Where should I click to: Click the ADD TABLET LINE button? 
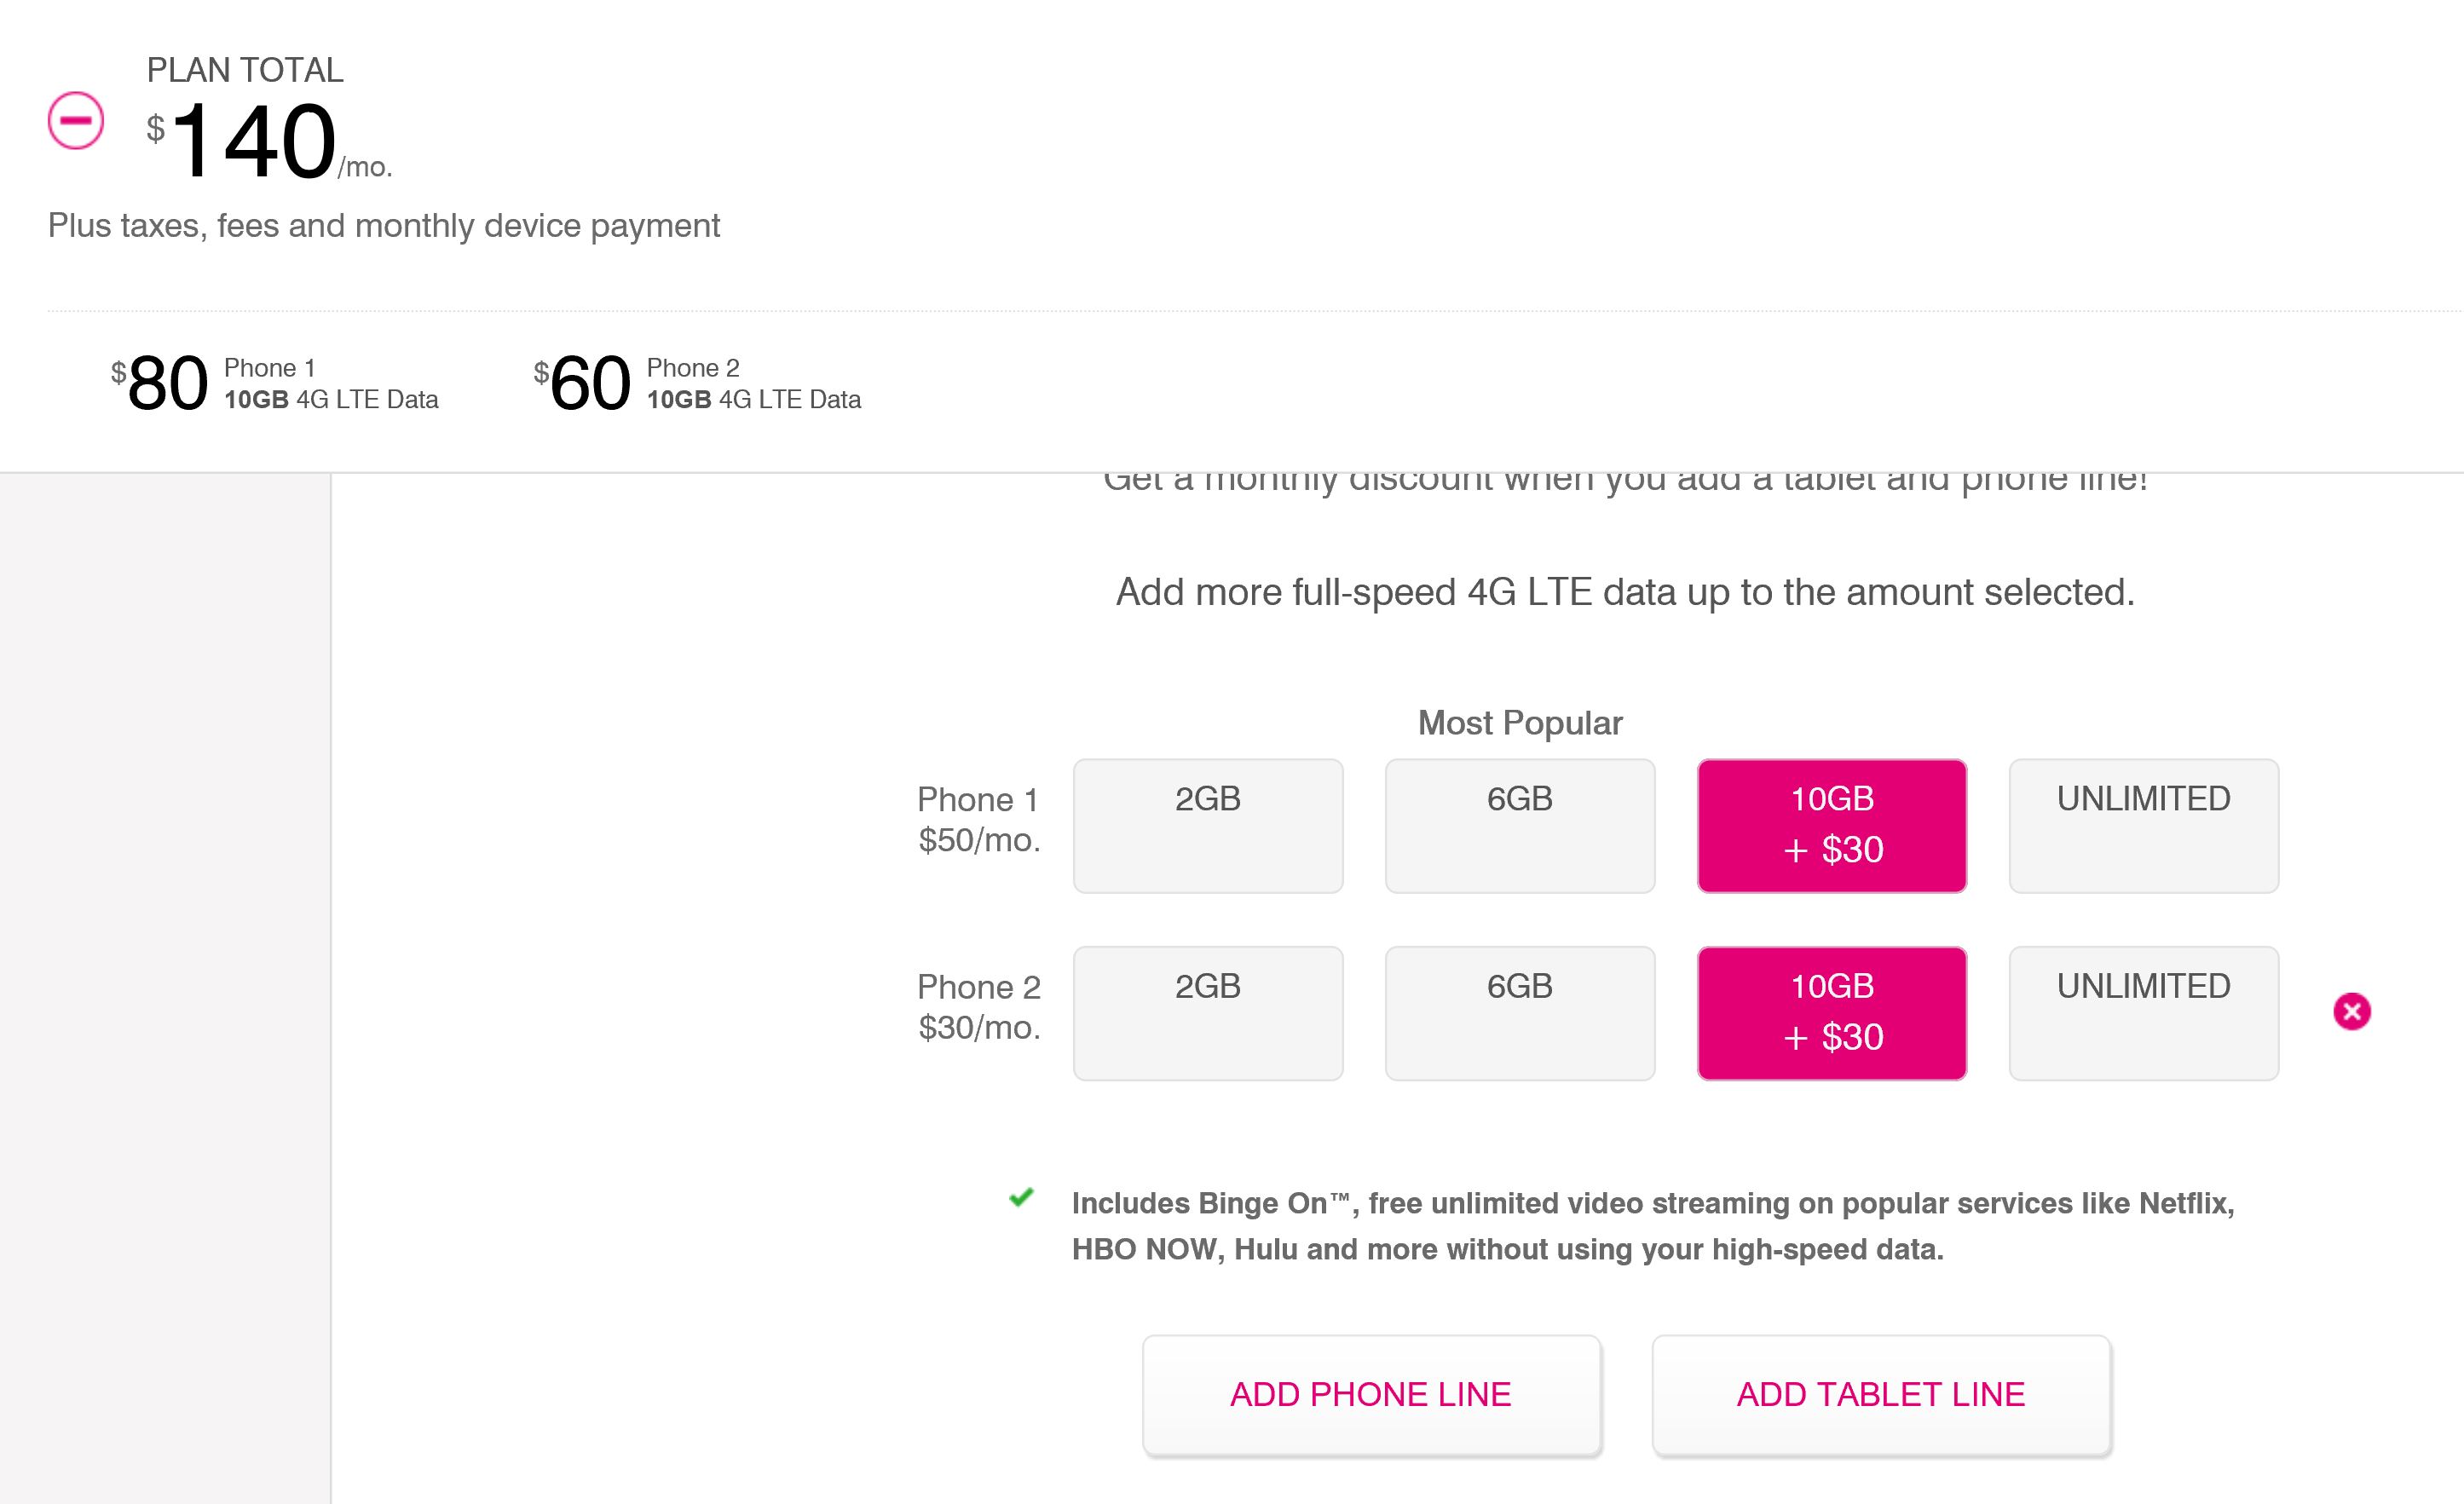1881,1395
